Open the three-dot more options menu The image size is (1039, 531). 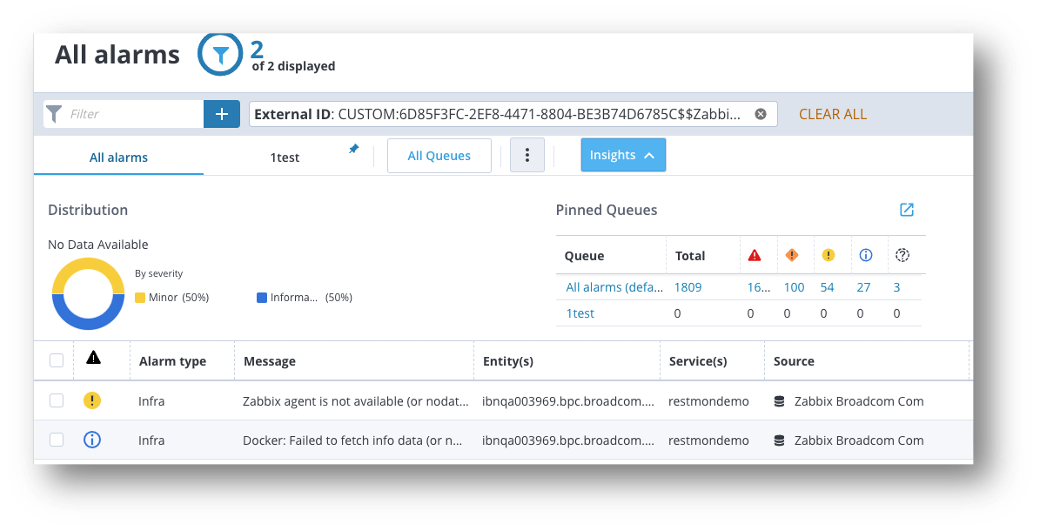point(527,155)
